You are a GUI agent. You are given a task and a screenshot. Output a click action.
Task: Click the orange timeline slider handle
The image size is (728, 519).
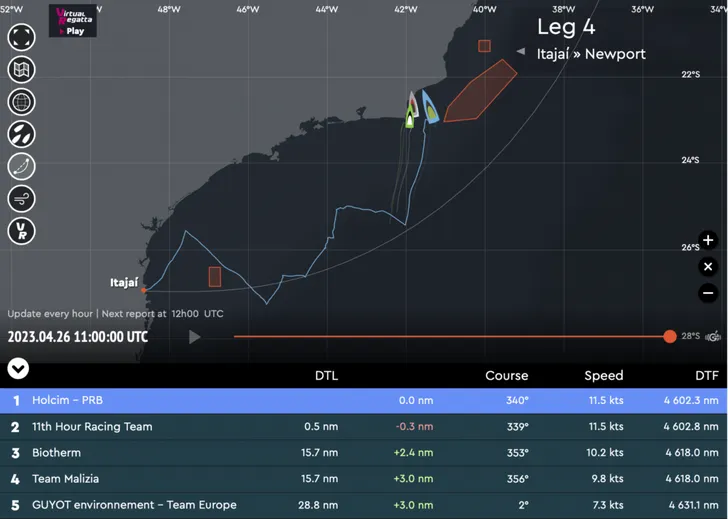point(670,337)
